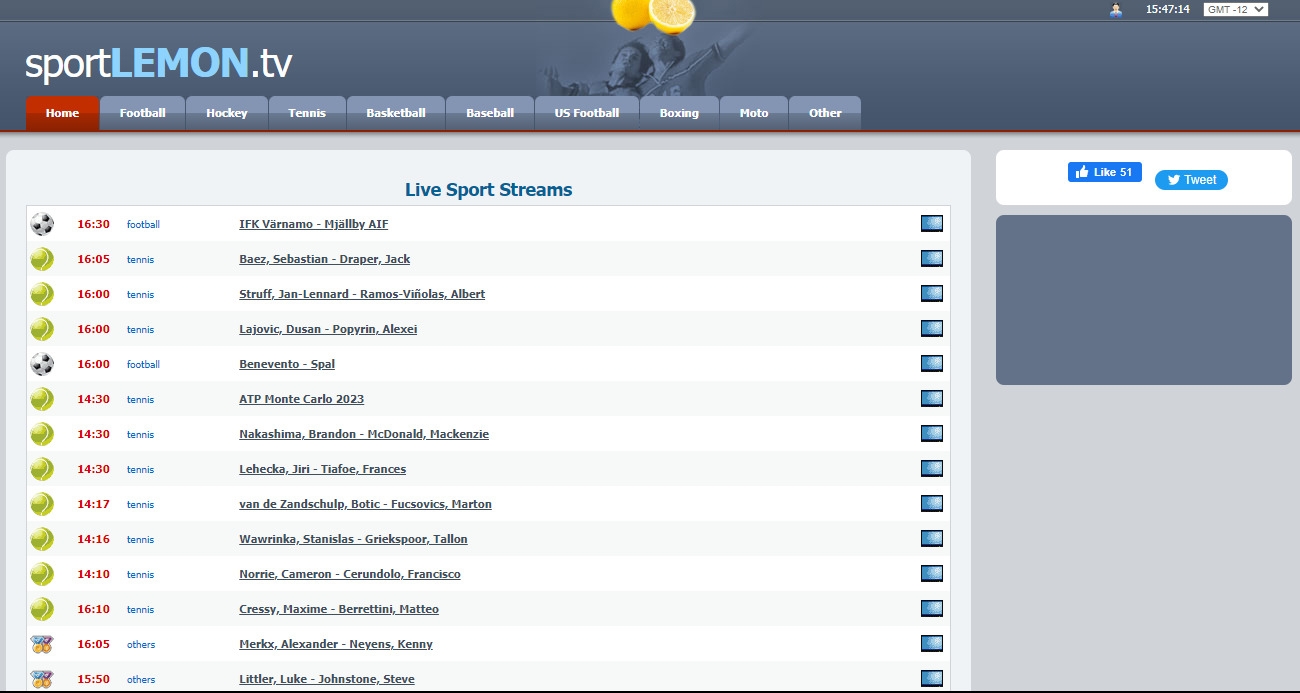This screenshot has height=693, width=1300.
Task: Open stream icon for ATP Monte Carlo 2023
Action: [931, 398]
